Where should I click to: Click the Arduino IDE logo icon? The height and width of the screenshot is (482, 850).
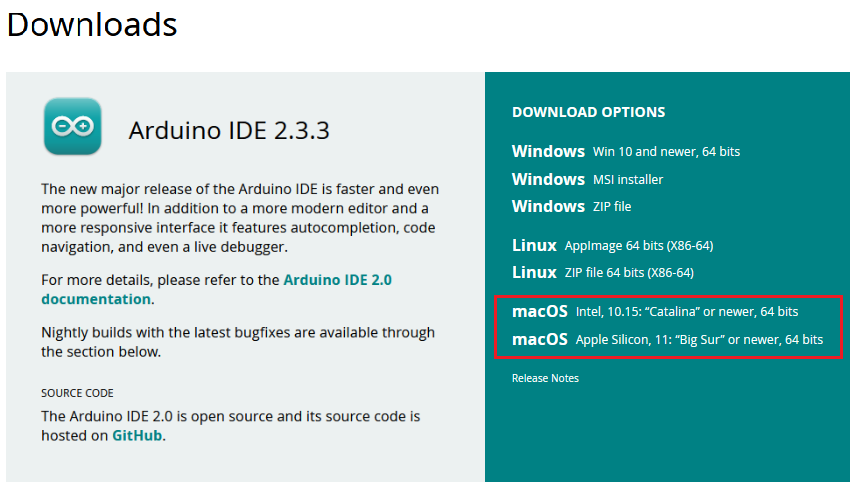(73, 126)
